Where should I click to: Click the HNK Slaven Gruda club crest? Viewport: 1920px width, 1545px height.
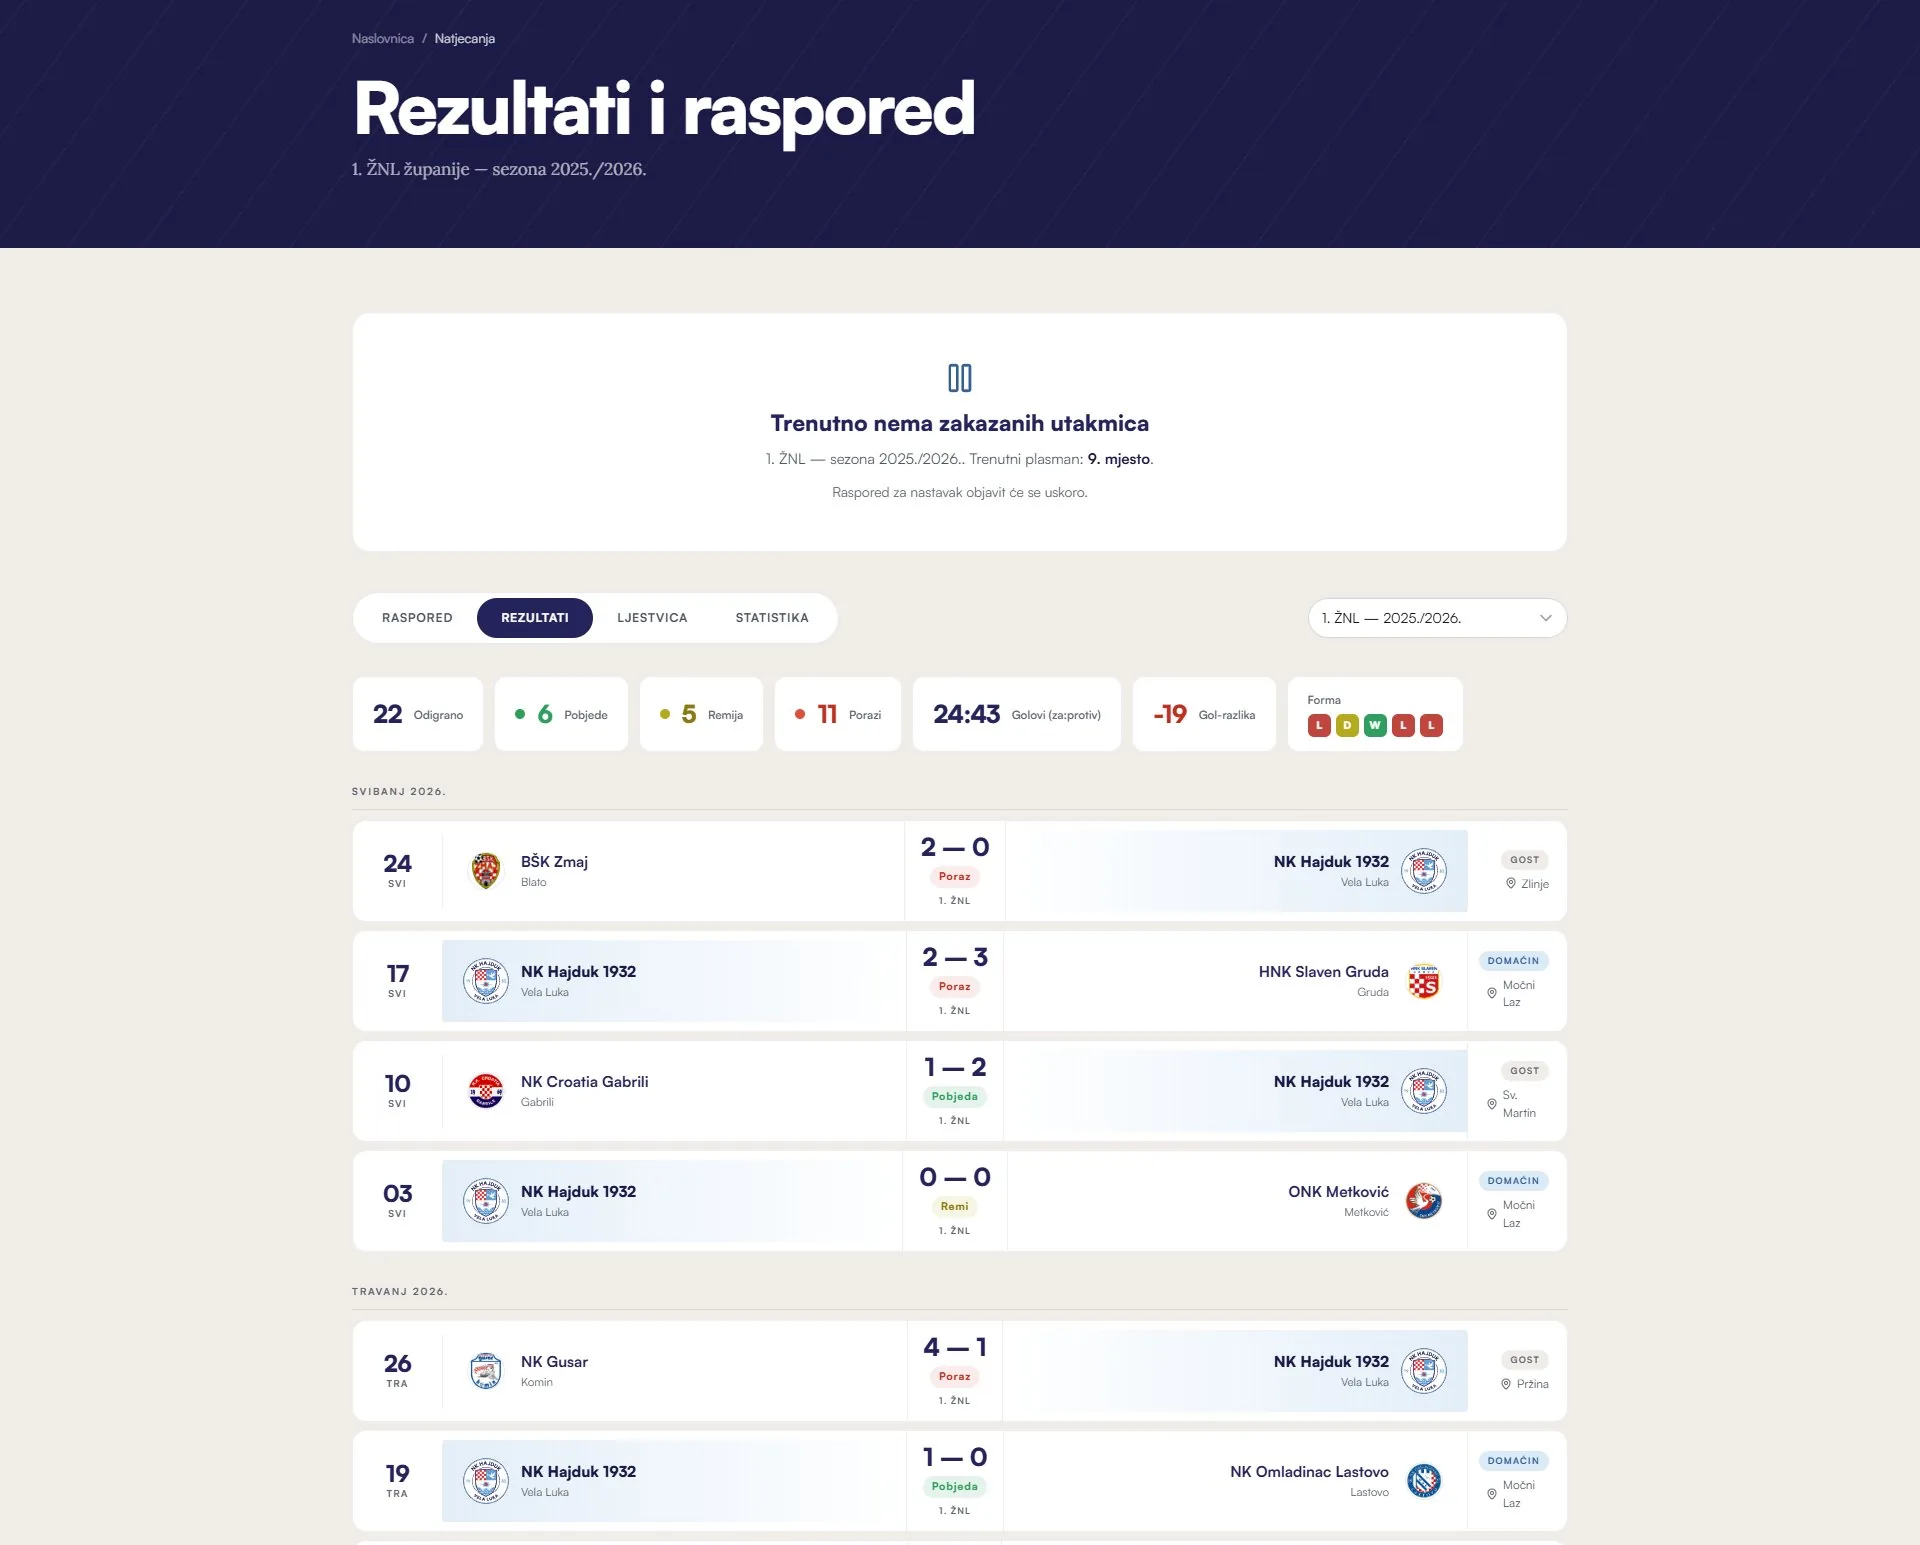(1424, 981)
